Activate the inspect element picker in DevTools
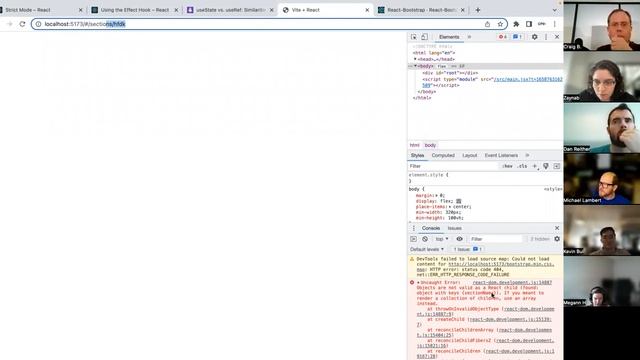640x360 pixels. [x=413, y=37]
